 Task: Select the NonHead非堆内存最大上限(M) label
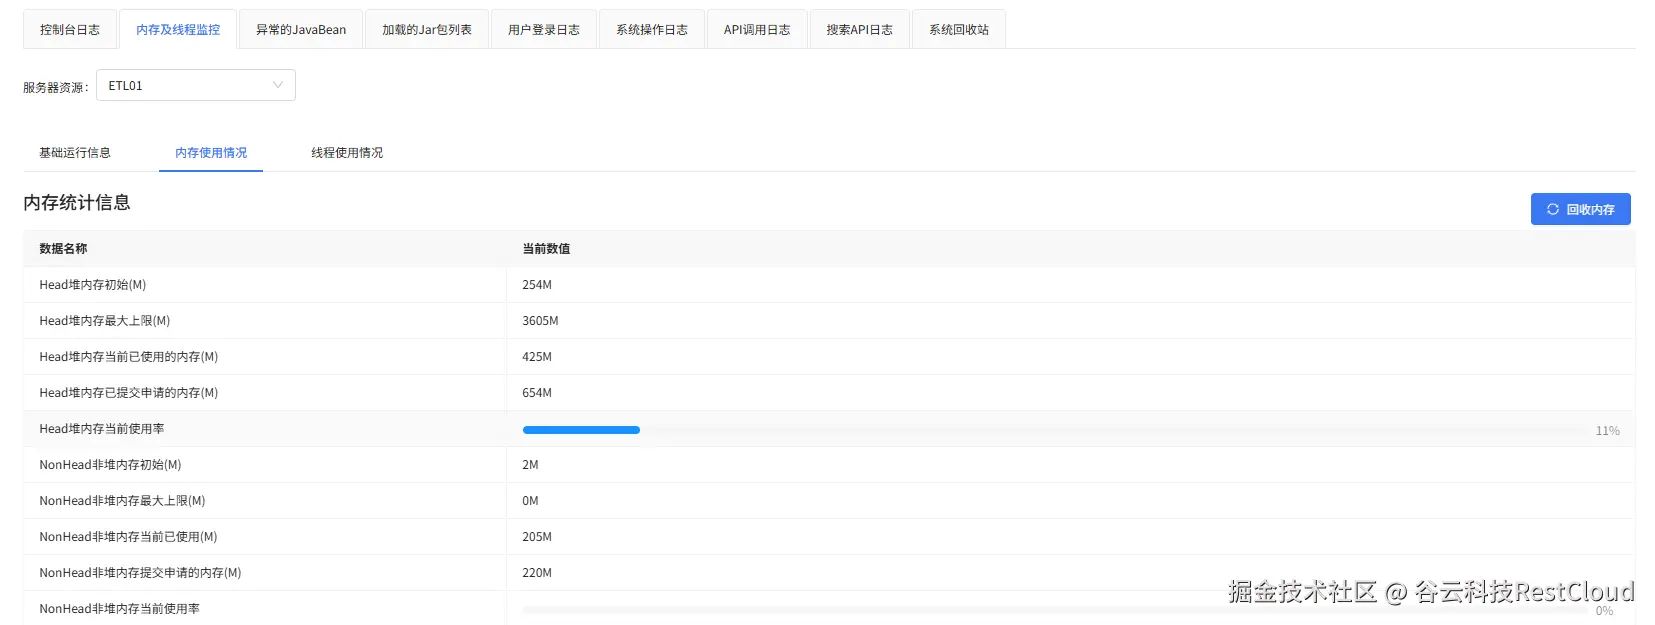click(x=122, y=501)
